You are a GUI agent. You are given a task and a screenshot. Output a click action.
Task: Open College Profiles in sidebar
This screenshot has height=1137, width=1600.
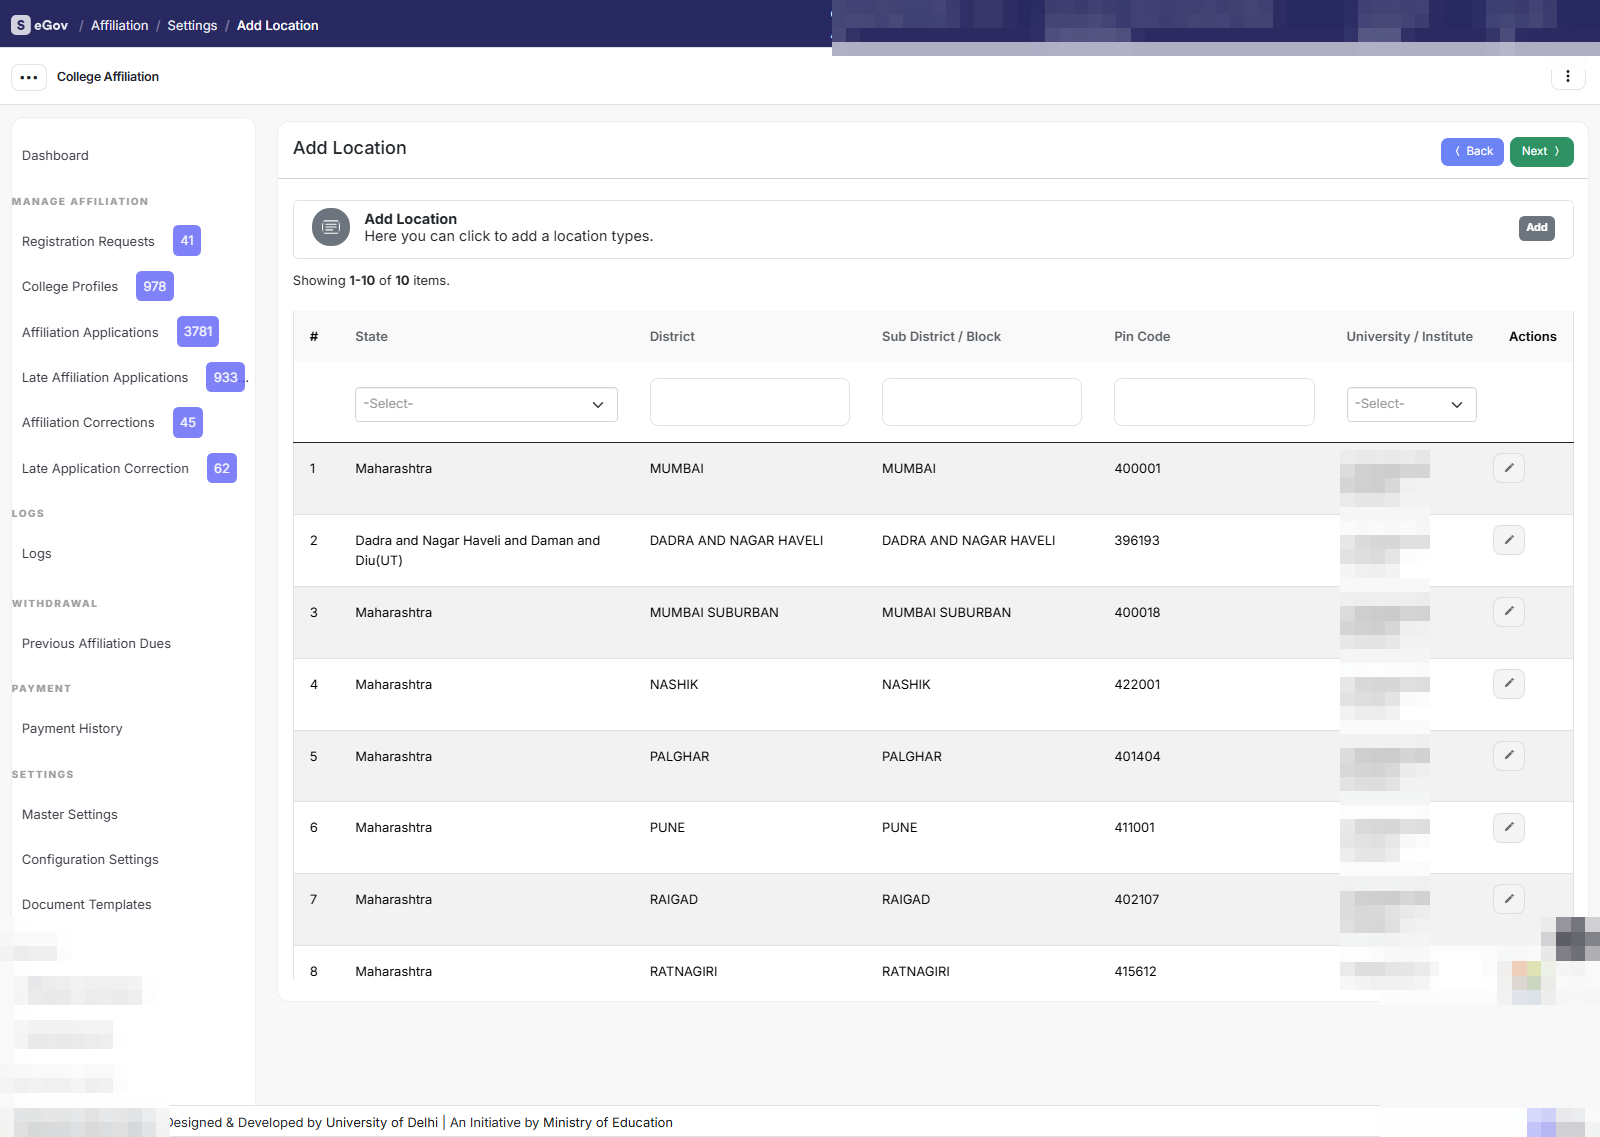point(70,286)
